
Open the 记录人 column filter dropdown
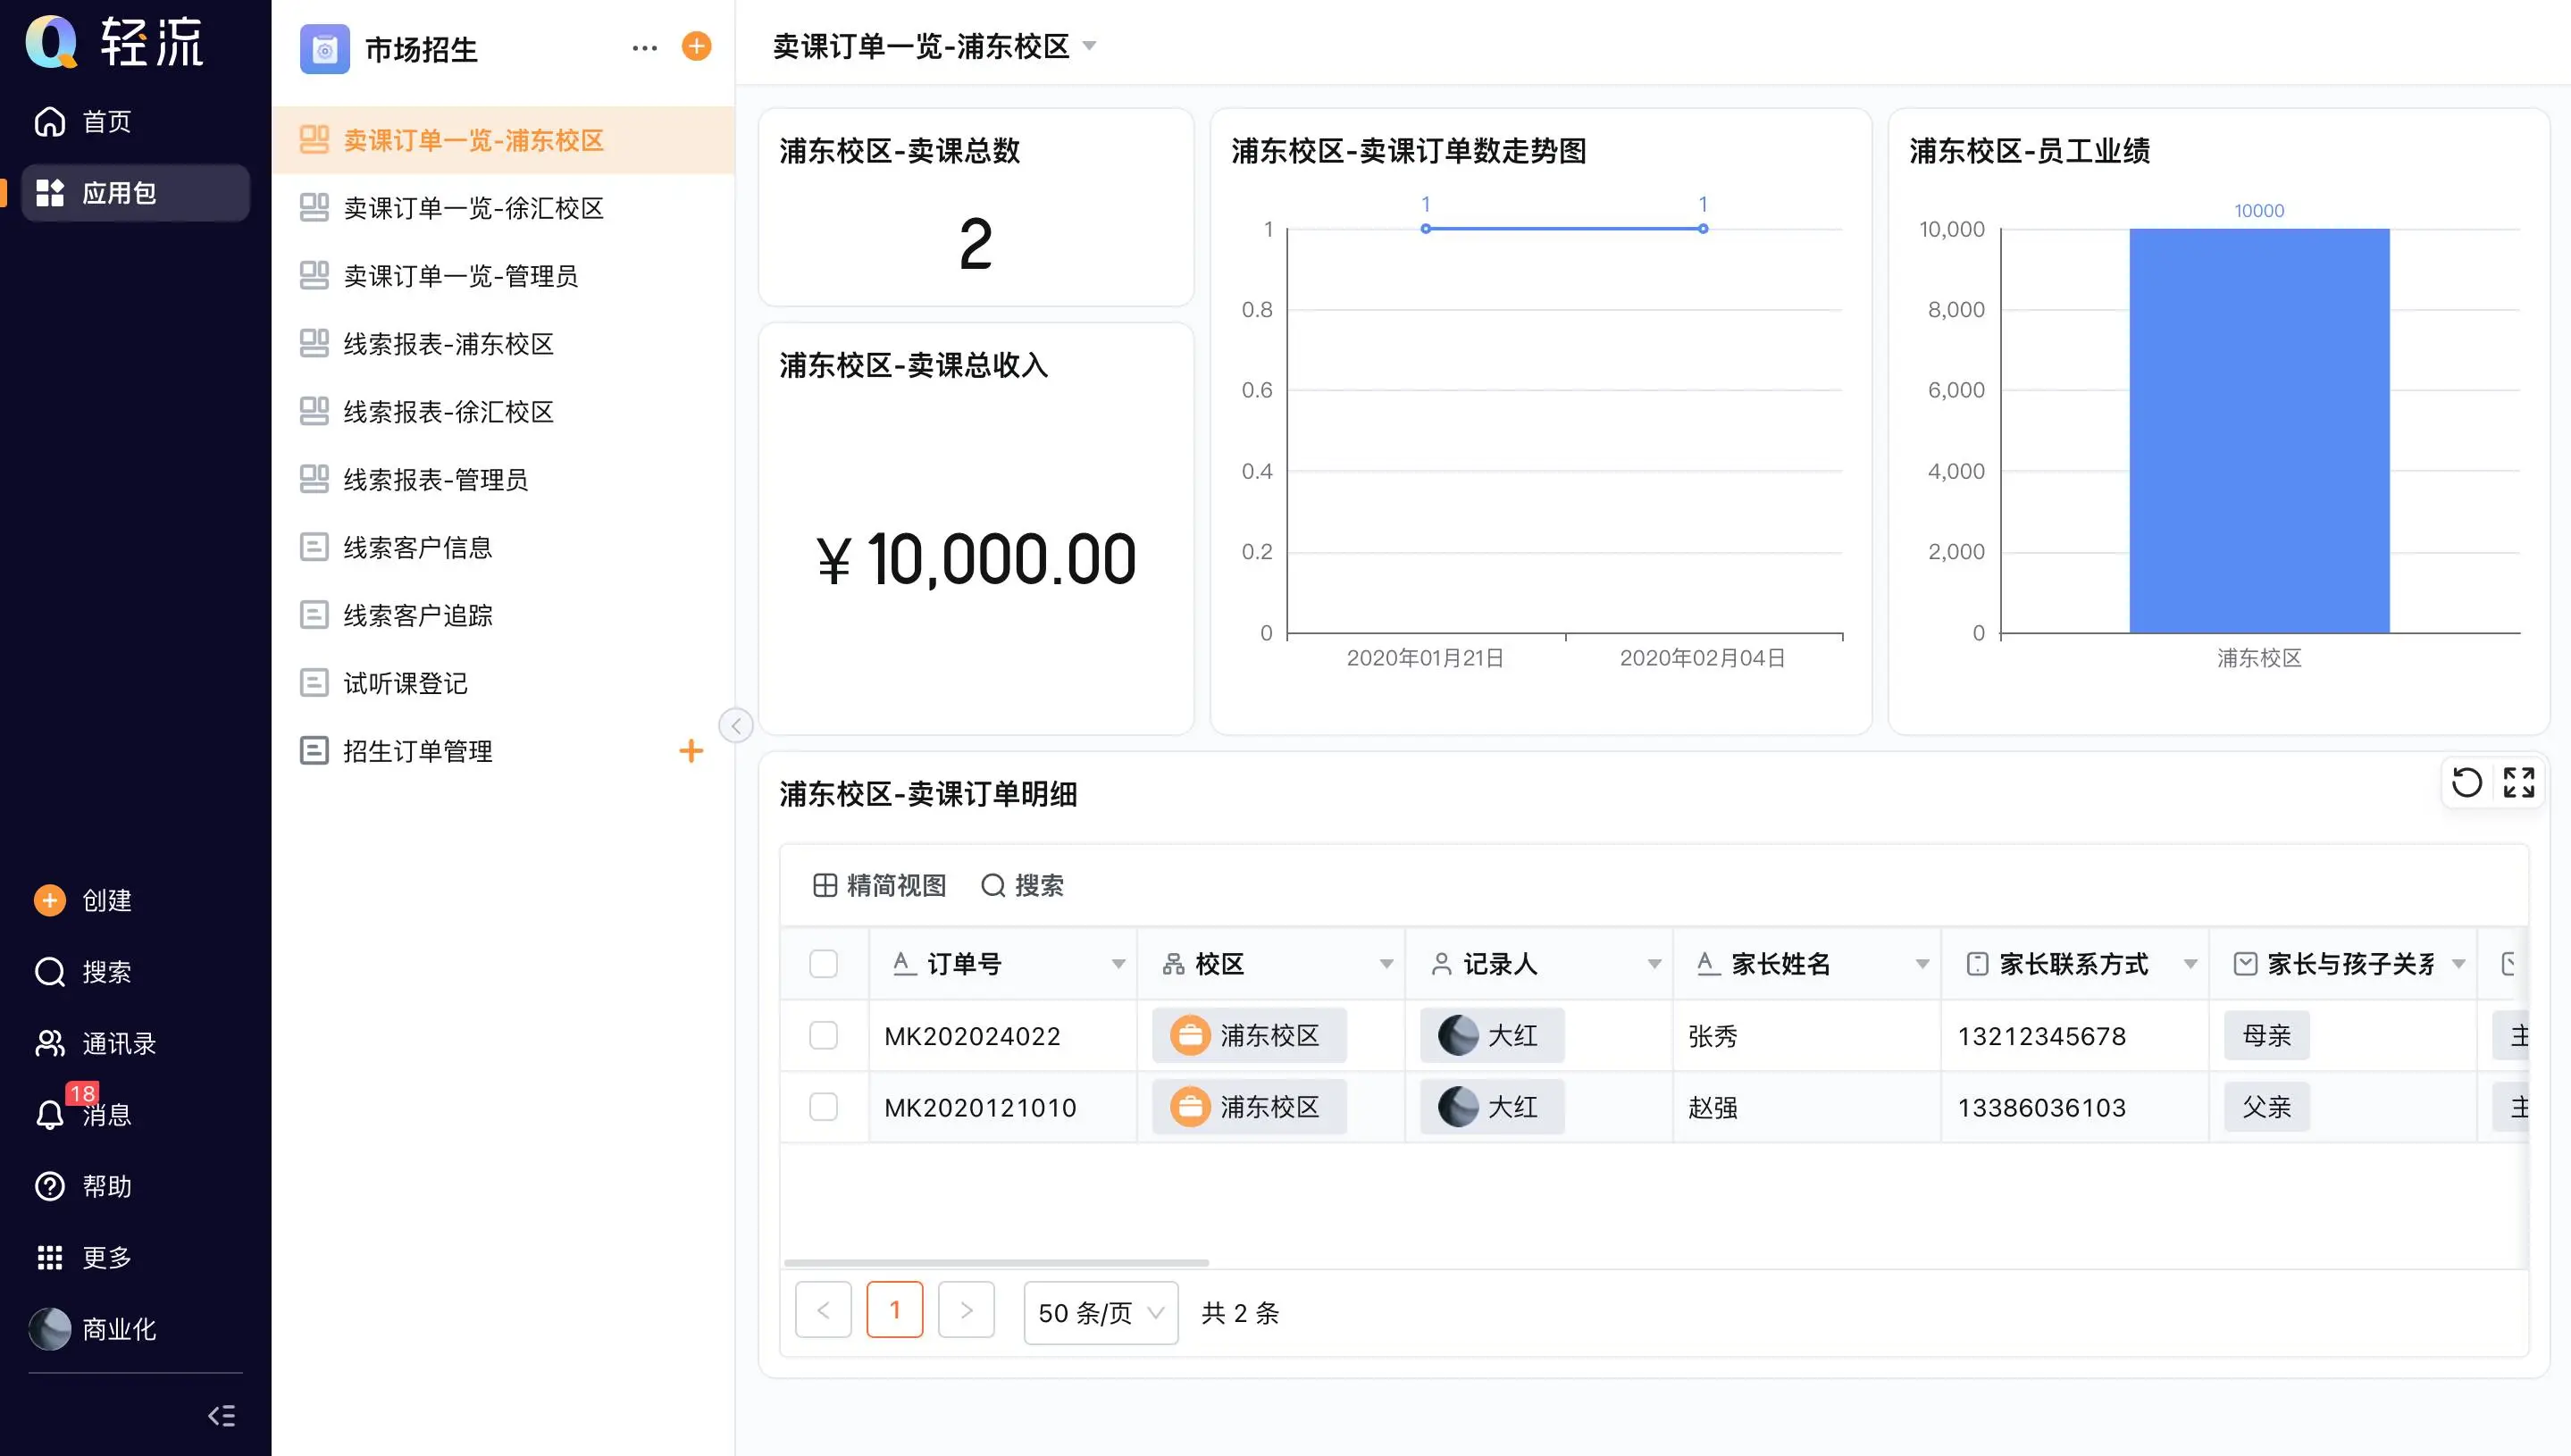coord(1654,964)
